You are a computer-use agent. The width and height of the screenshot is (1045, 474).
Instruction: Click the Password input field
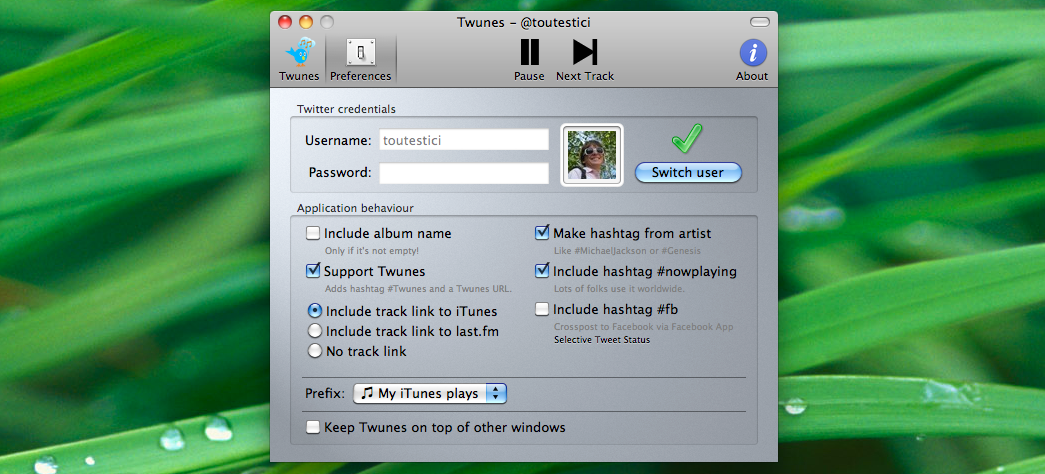[x=464, y=173]
